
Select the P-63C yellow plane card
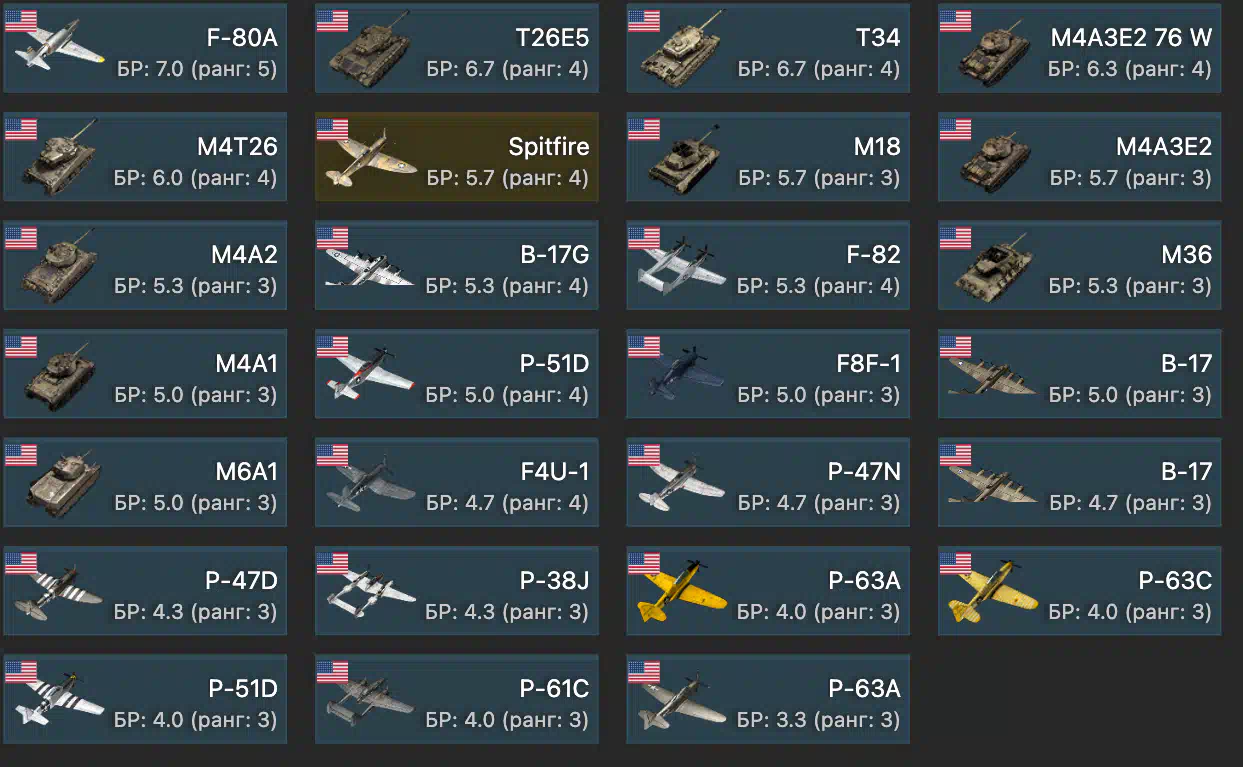pos(1080,591)
